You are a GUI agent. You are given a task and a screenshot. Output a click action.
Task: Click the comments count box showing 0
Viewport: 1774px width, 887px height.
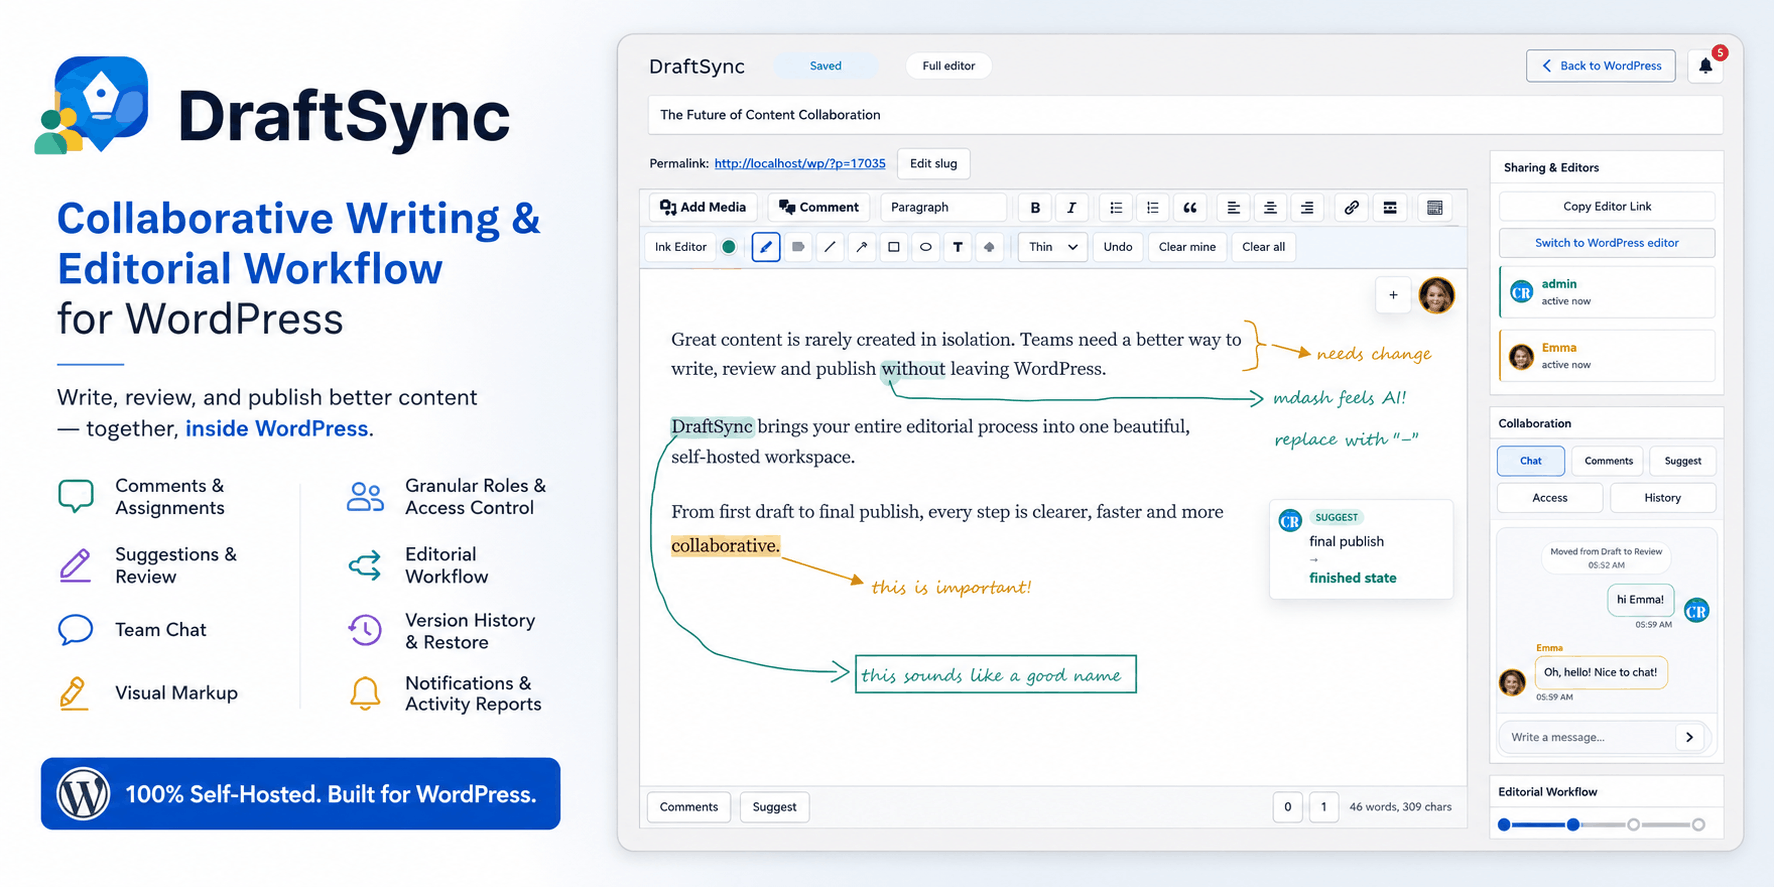1288,807
